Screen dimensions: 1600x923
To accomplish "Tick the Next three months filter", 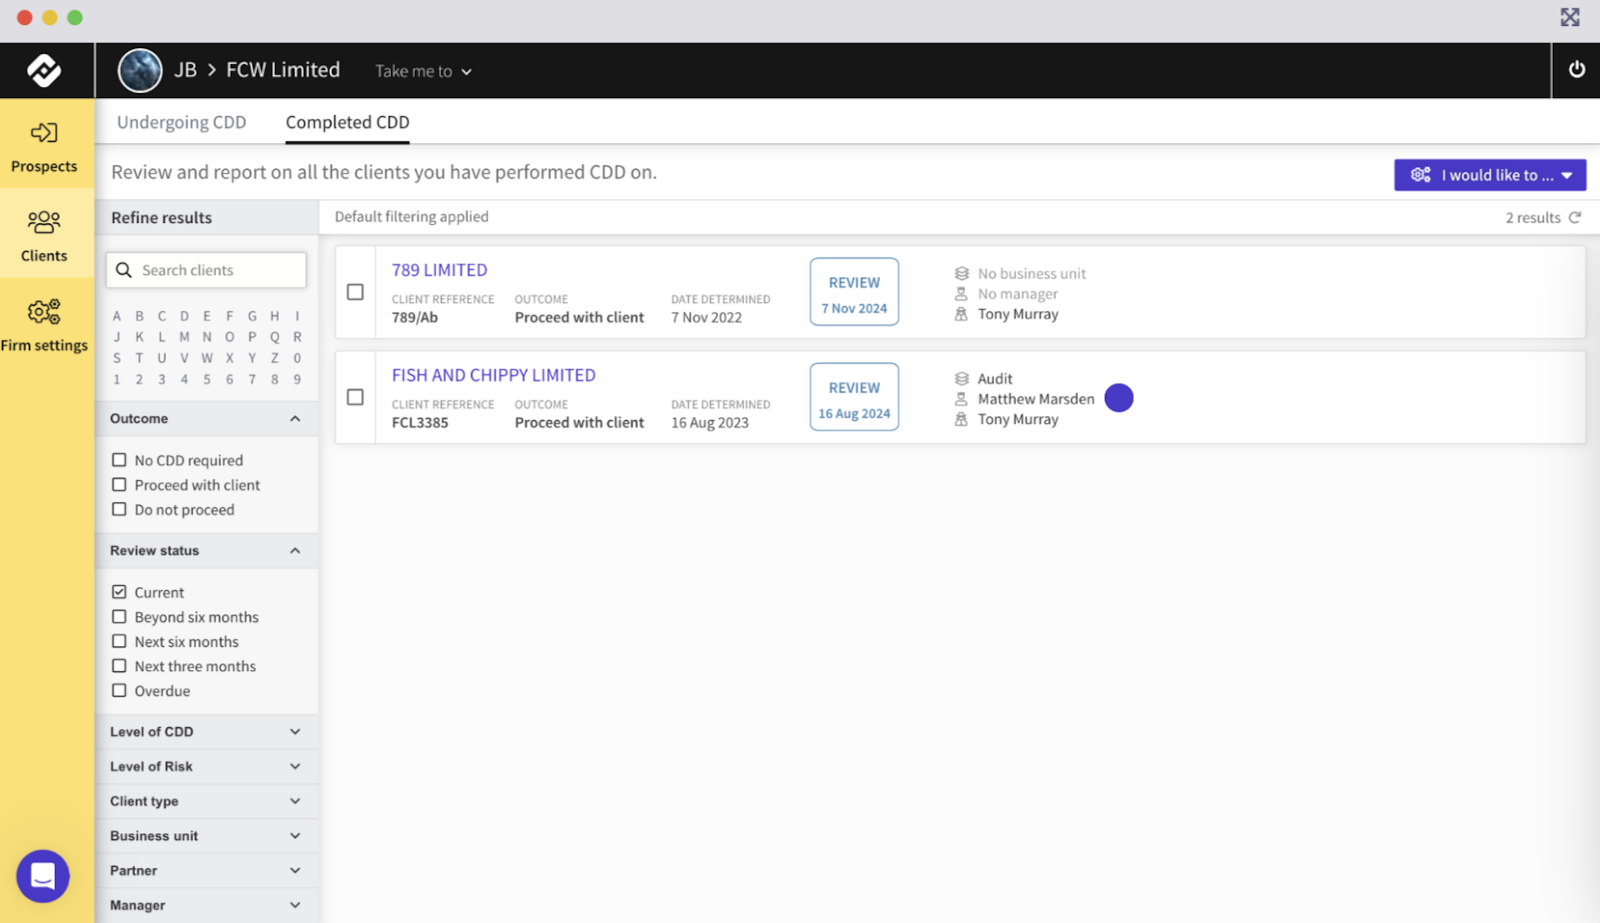I will pos(119,666).
